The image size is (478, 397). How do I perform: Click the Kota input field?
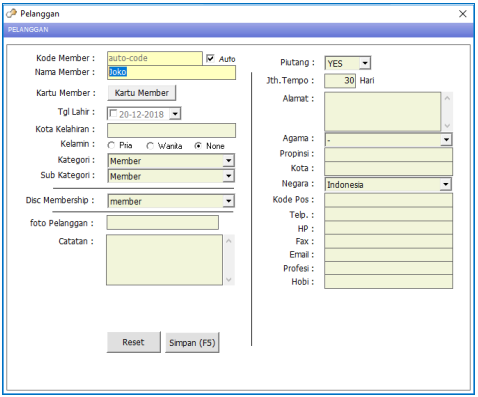click(389, 168)
